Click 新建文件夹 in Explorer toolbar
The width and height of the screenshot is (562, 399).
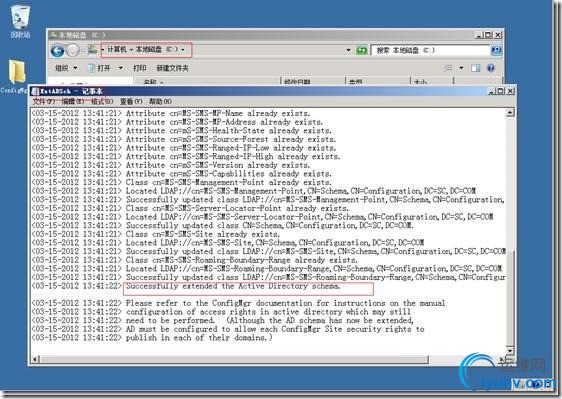tap(172, 68)
